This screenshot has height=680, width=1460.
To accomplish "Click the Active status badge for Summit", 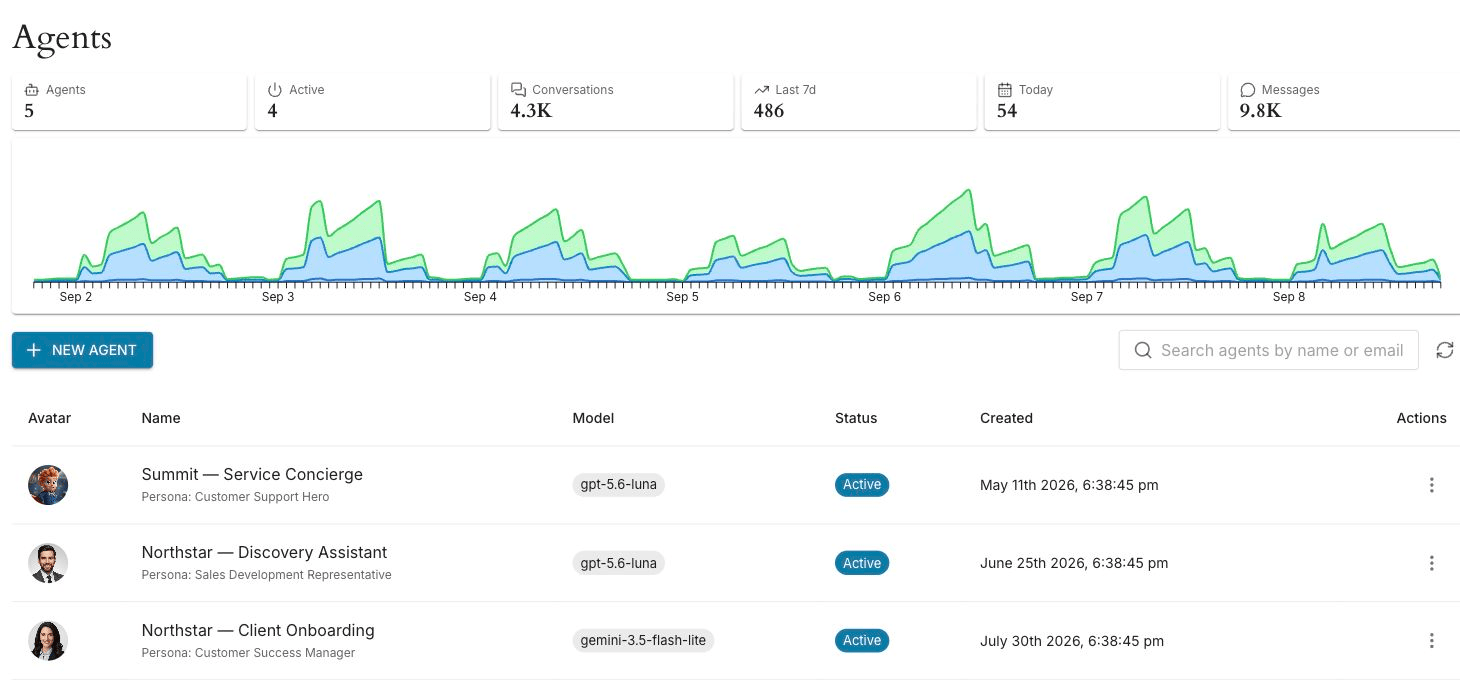I will pyautogui.click(x=861, y=485).
